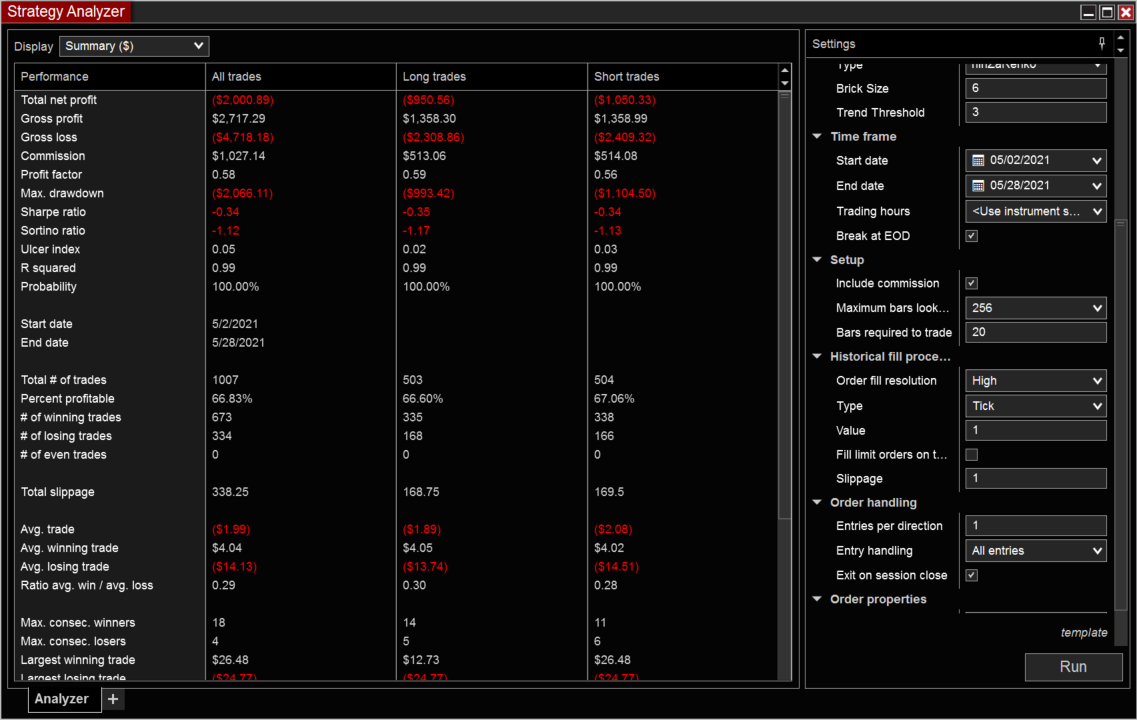This screenshot has height=720, width=1137.
Task: Click Entries per direction field
Action: coord(1035,526)
